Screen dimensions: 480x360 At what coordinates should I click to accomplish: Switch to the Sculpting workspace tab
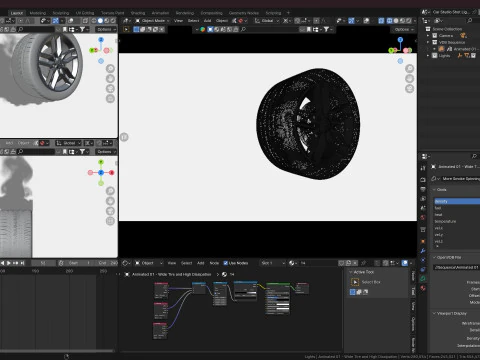61,13
